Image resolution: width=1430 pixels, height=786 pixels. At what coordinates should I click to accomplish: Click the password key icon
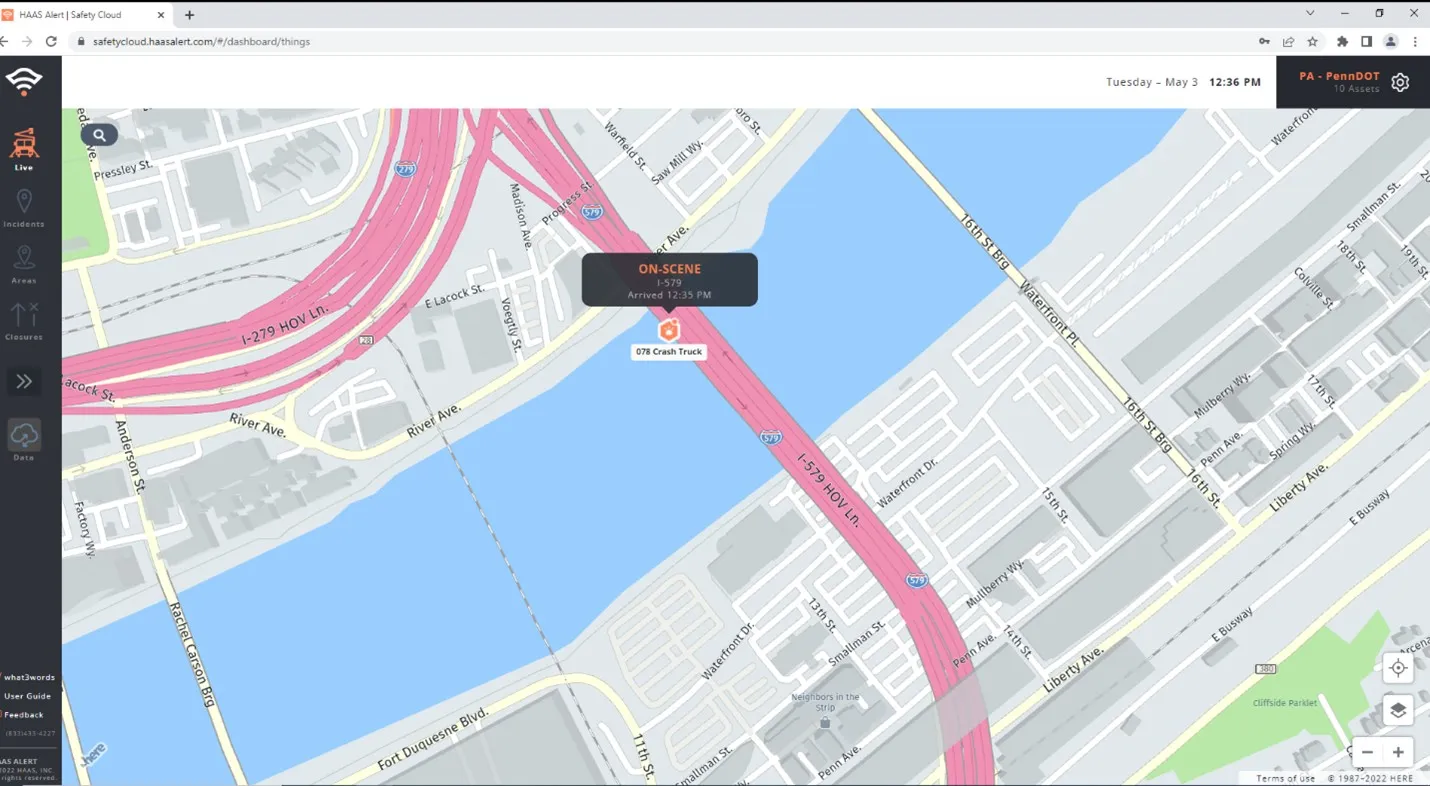pos(1265,42)
